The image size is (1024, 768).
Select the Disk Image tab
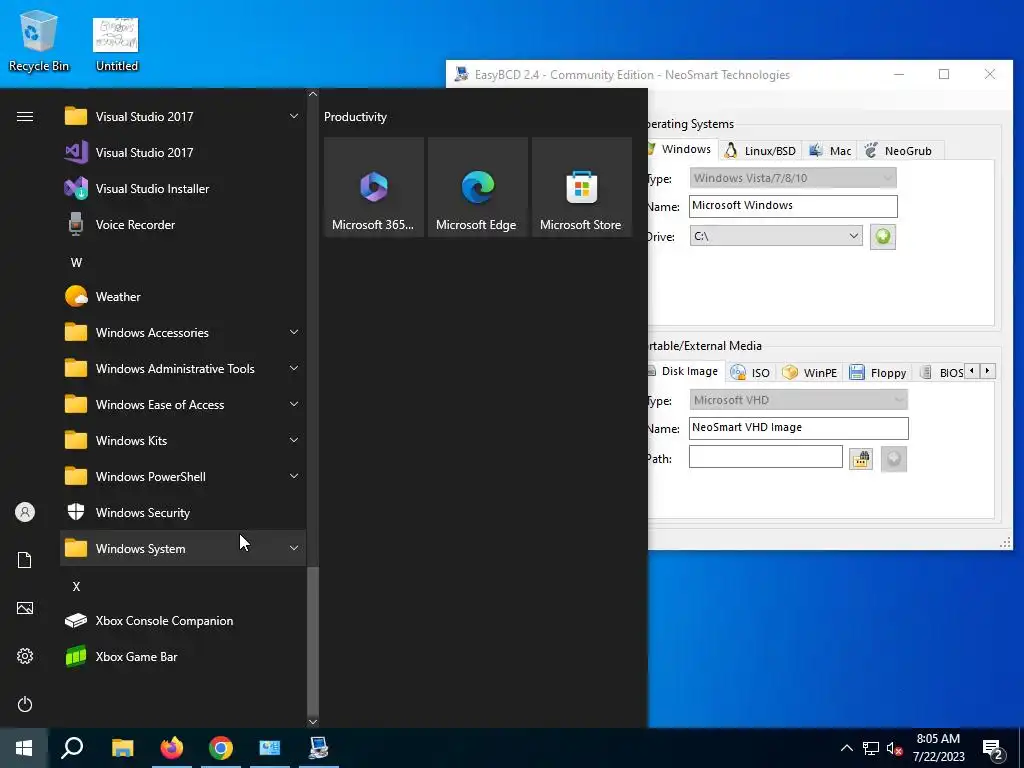coord(686,371)
